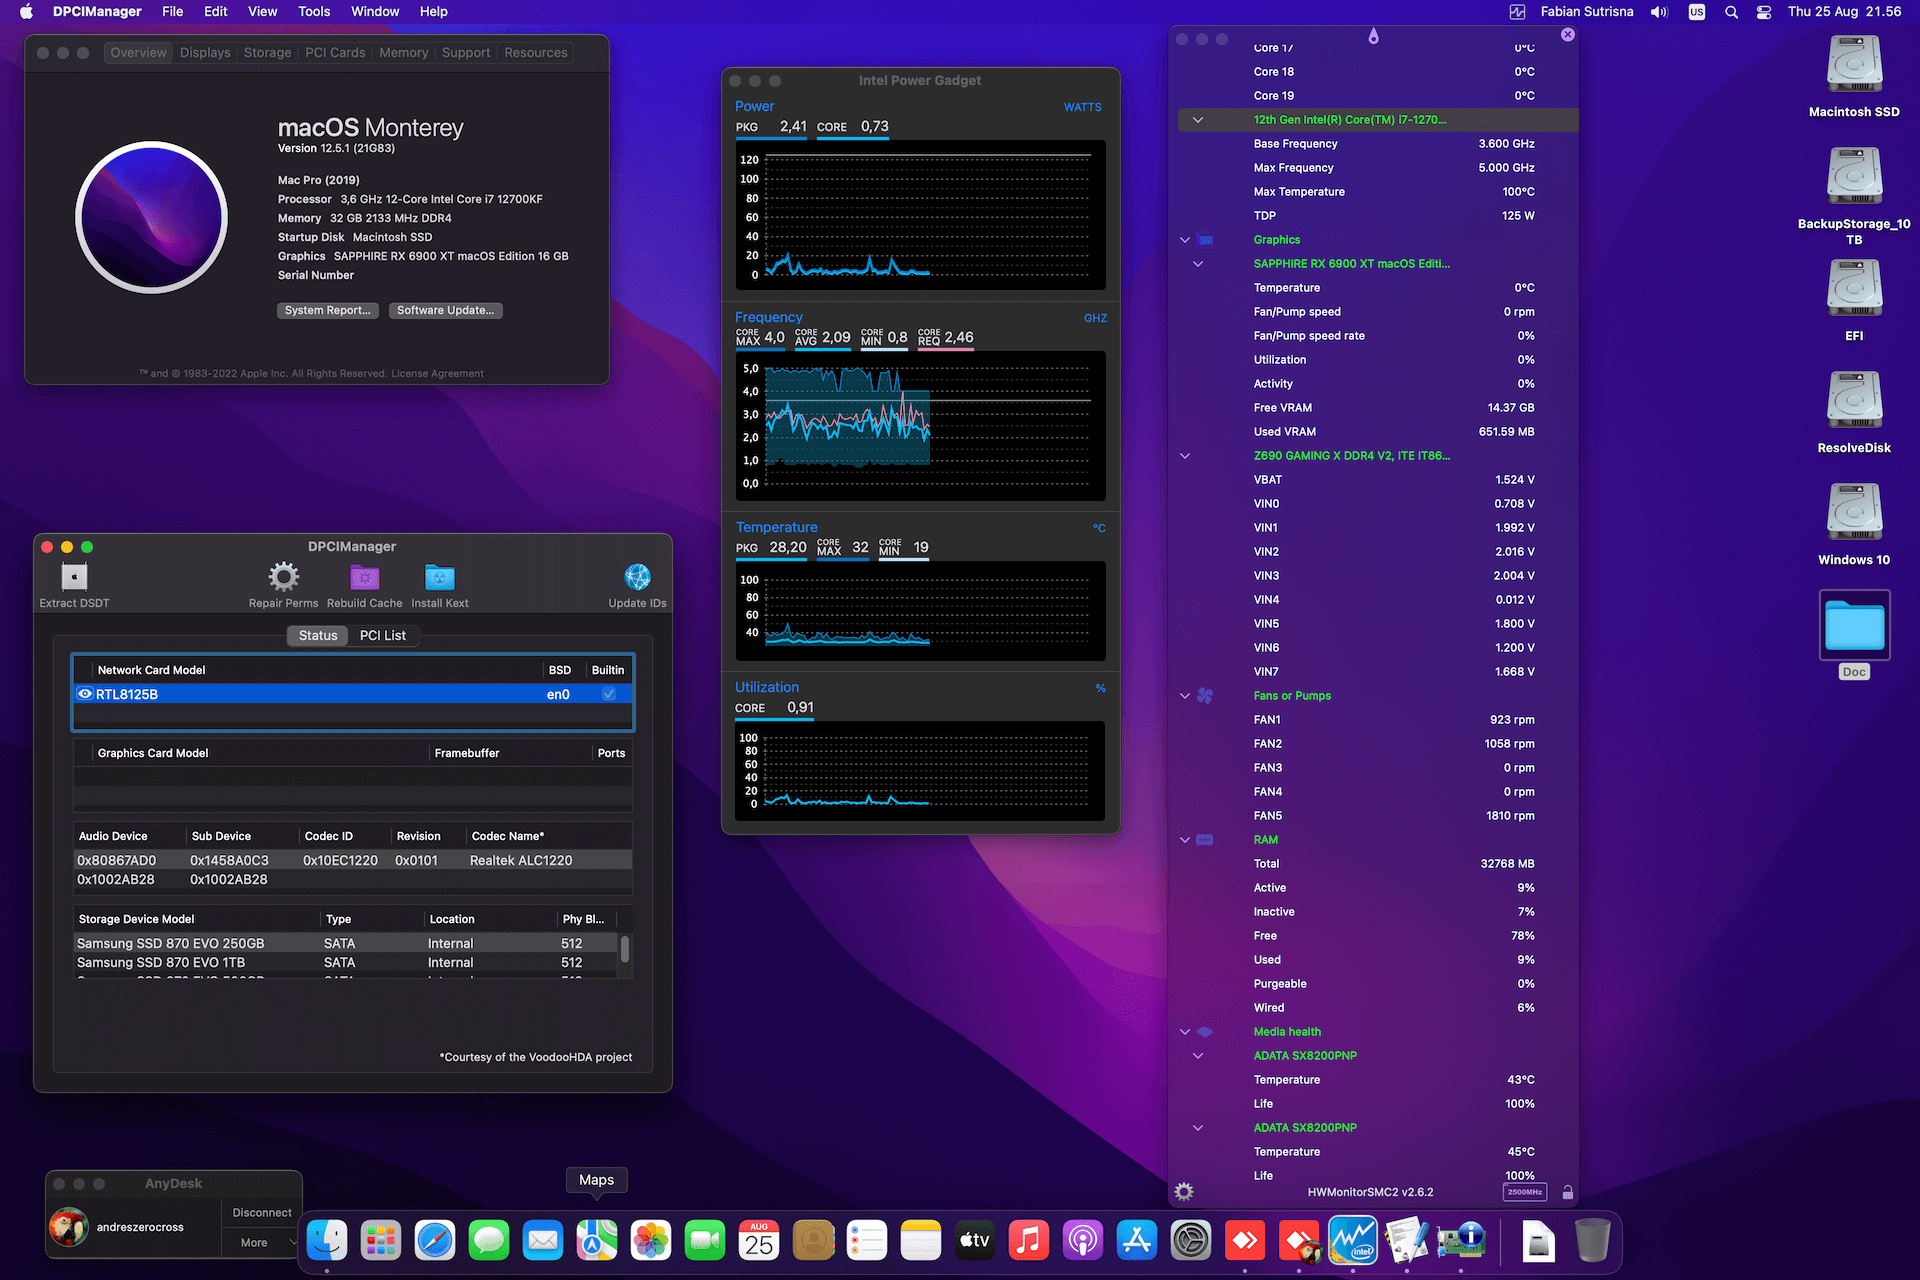The width and height of the screenshot is (1920, 1280).
Task: Click the Install Kext folder icon
Action: [439, 577]
